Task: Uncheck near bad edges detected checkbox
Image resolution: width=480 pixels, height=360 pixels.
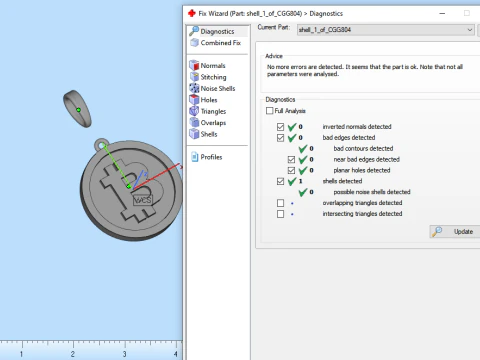Action: coord(291,159)
